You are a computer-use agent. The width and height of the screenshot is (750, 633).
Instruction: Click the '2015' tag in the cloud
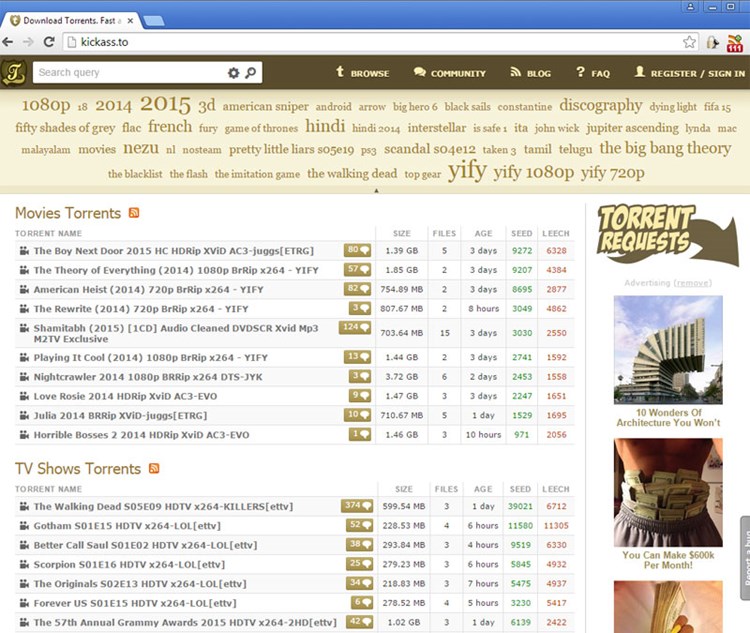point(165,104)
